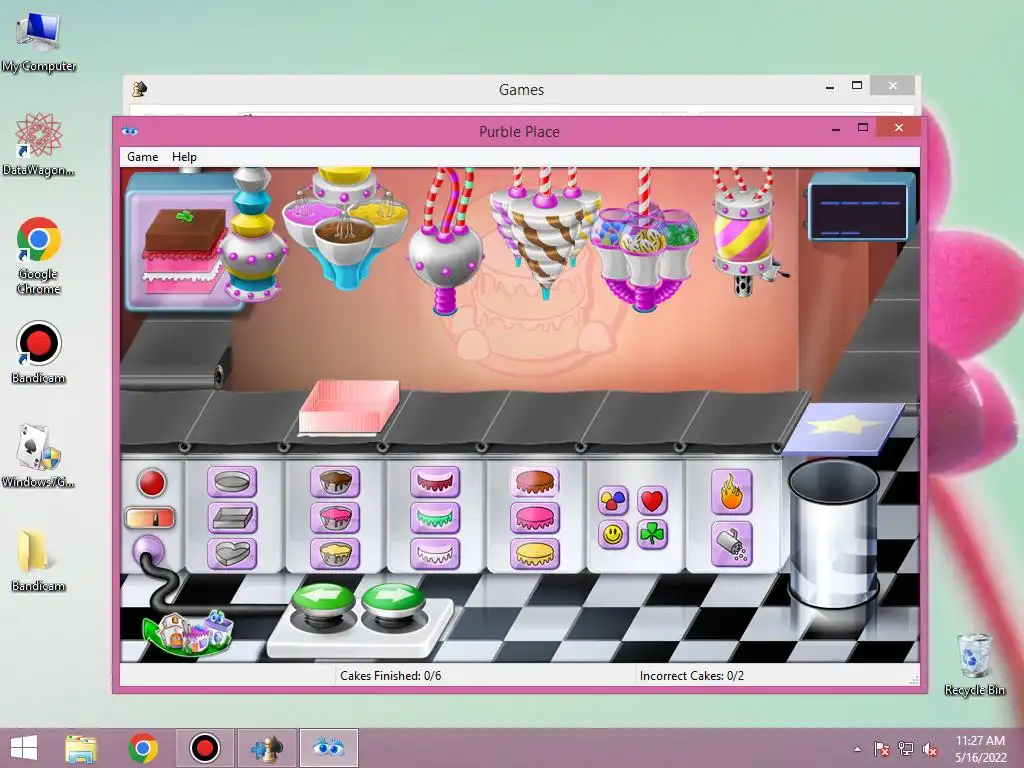Activate the flame topping button
The height and width of the screenshot is (768, 1024).
(731, 492)
